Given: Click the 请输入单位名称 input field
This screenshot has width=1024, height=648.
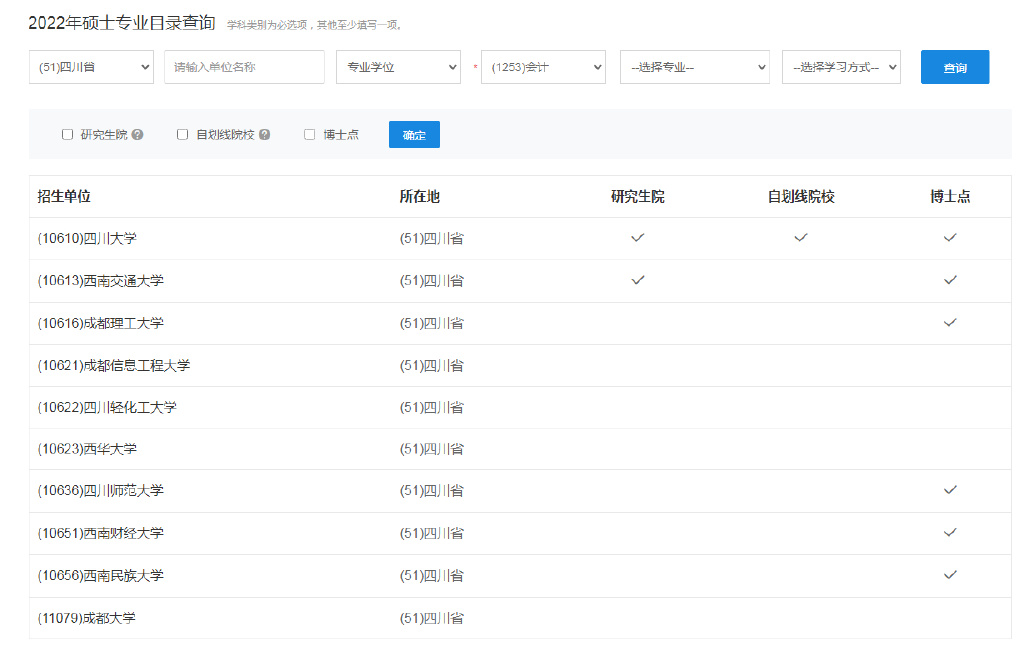Looking at the screenshot, I should [x=244, y=67].
